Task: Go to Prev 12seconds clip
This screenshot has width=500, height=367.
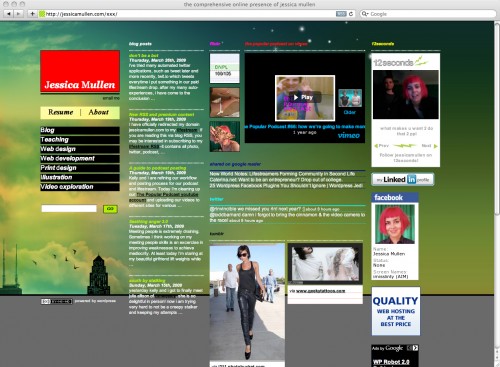Action: [x=382, y=146]
